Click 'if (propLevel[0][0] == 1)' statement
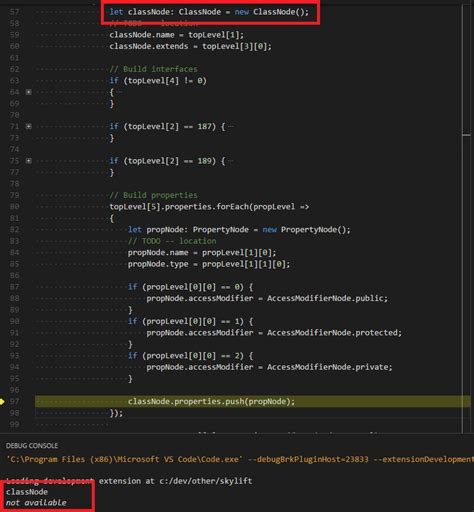 pos(190,321)
